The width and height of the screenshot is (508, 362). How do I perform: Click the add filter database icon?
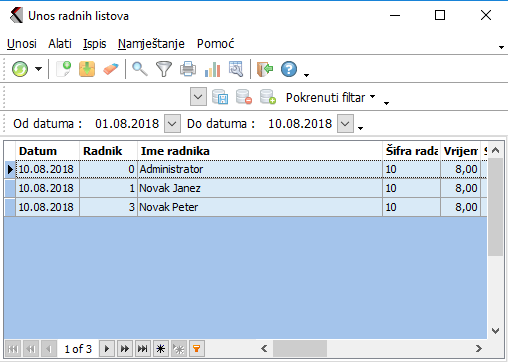(x=268, y=97)
